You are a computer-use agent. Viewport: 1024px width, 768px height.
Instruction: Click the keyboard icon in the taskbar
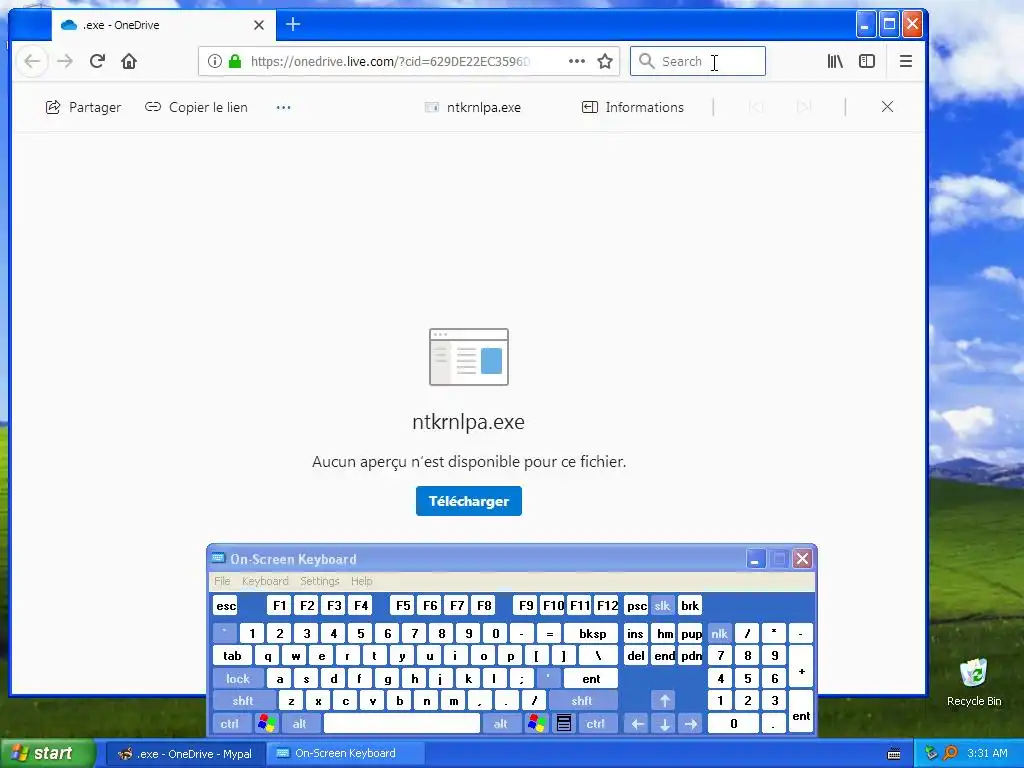894,754
